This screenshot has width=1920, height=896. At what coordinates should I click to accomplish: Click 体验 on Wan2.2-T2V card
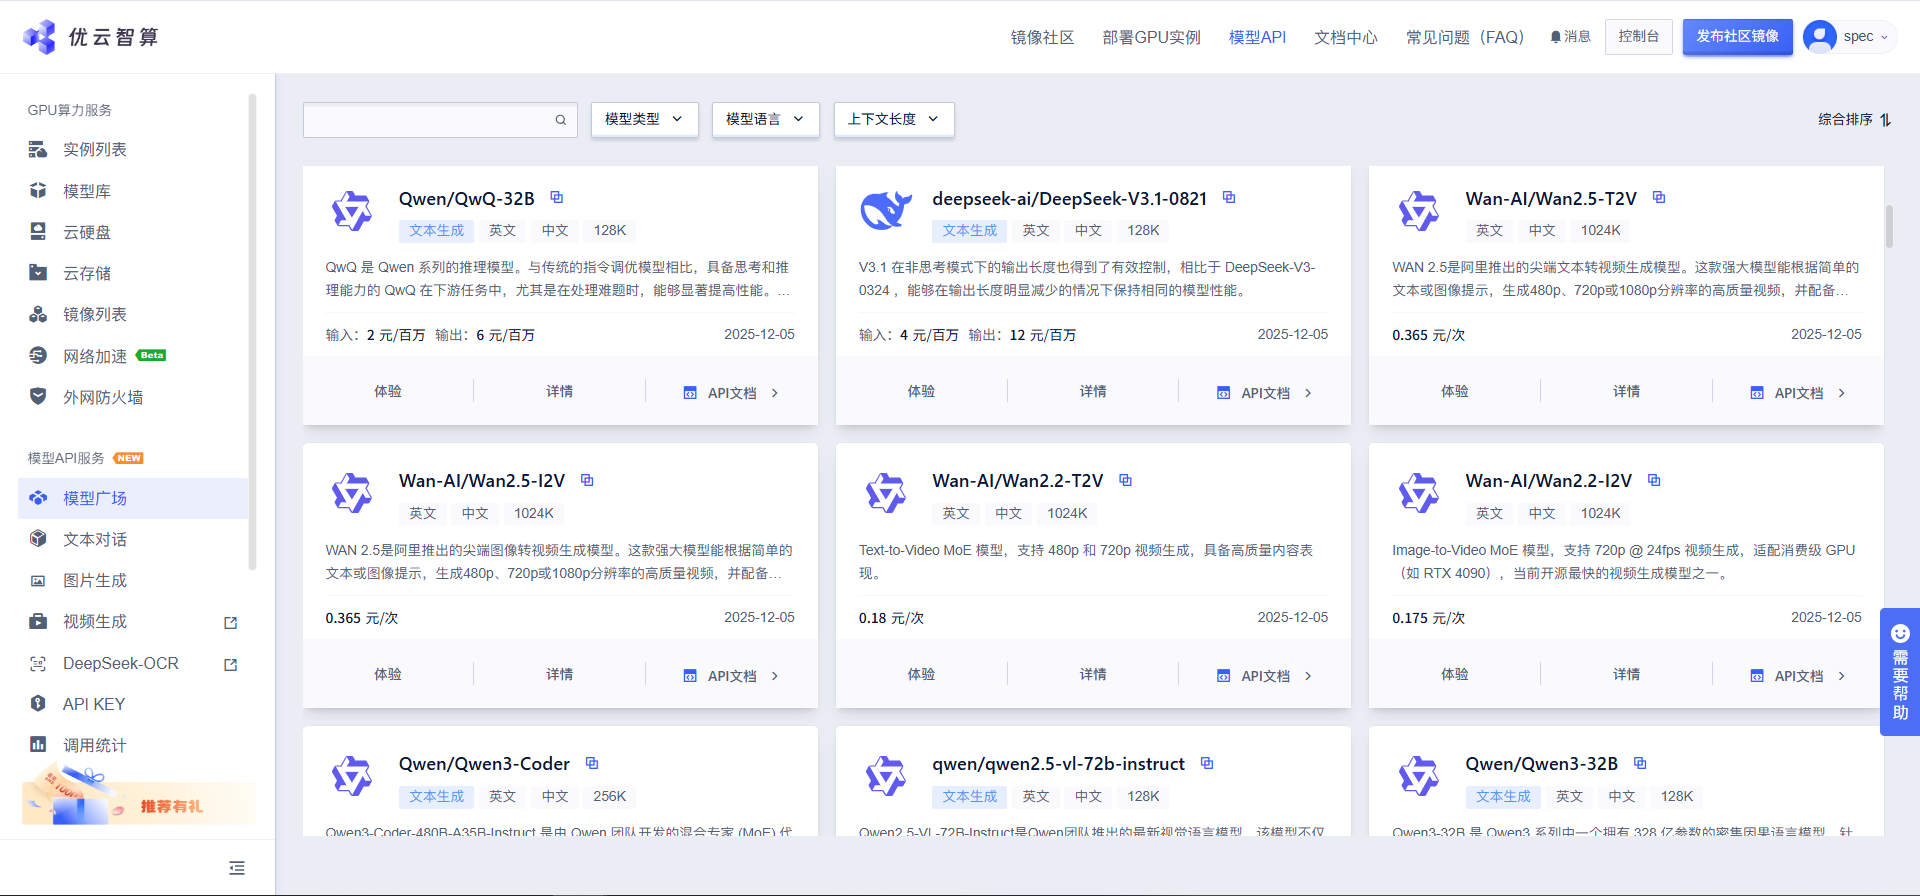[921, 674]
